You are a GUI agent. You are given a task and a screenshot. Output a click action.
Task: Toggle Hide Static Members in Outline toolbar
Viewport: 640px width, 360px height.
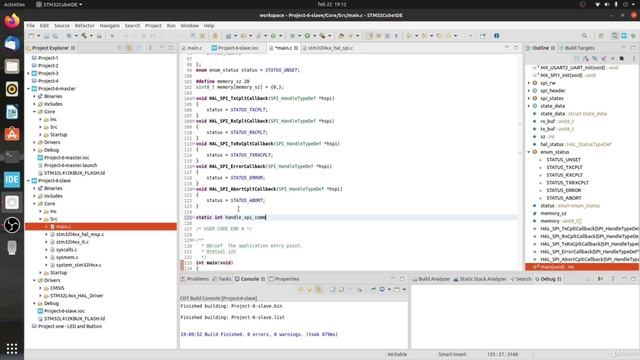click(x=603, y=59)
